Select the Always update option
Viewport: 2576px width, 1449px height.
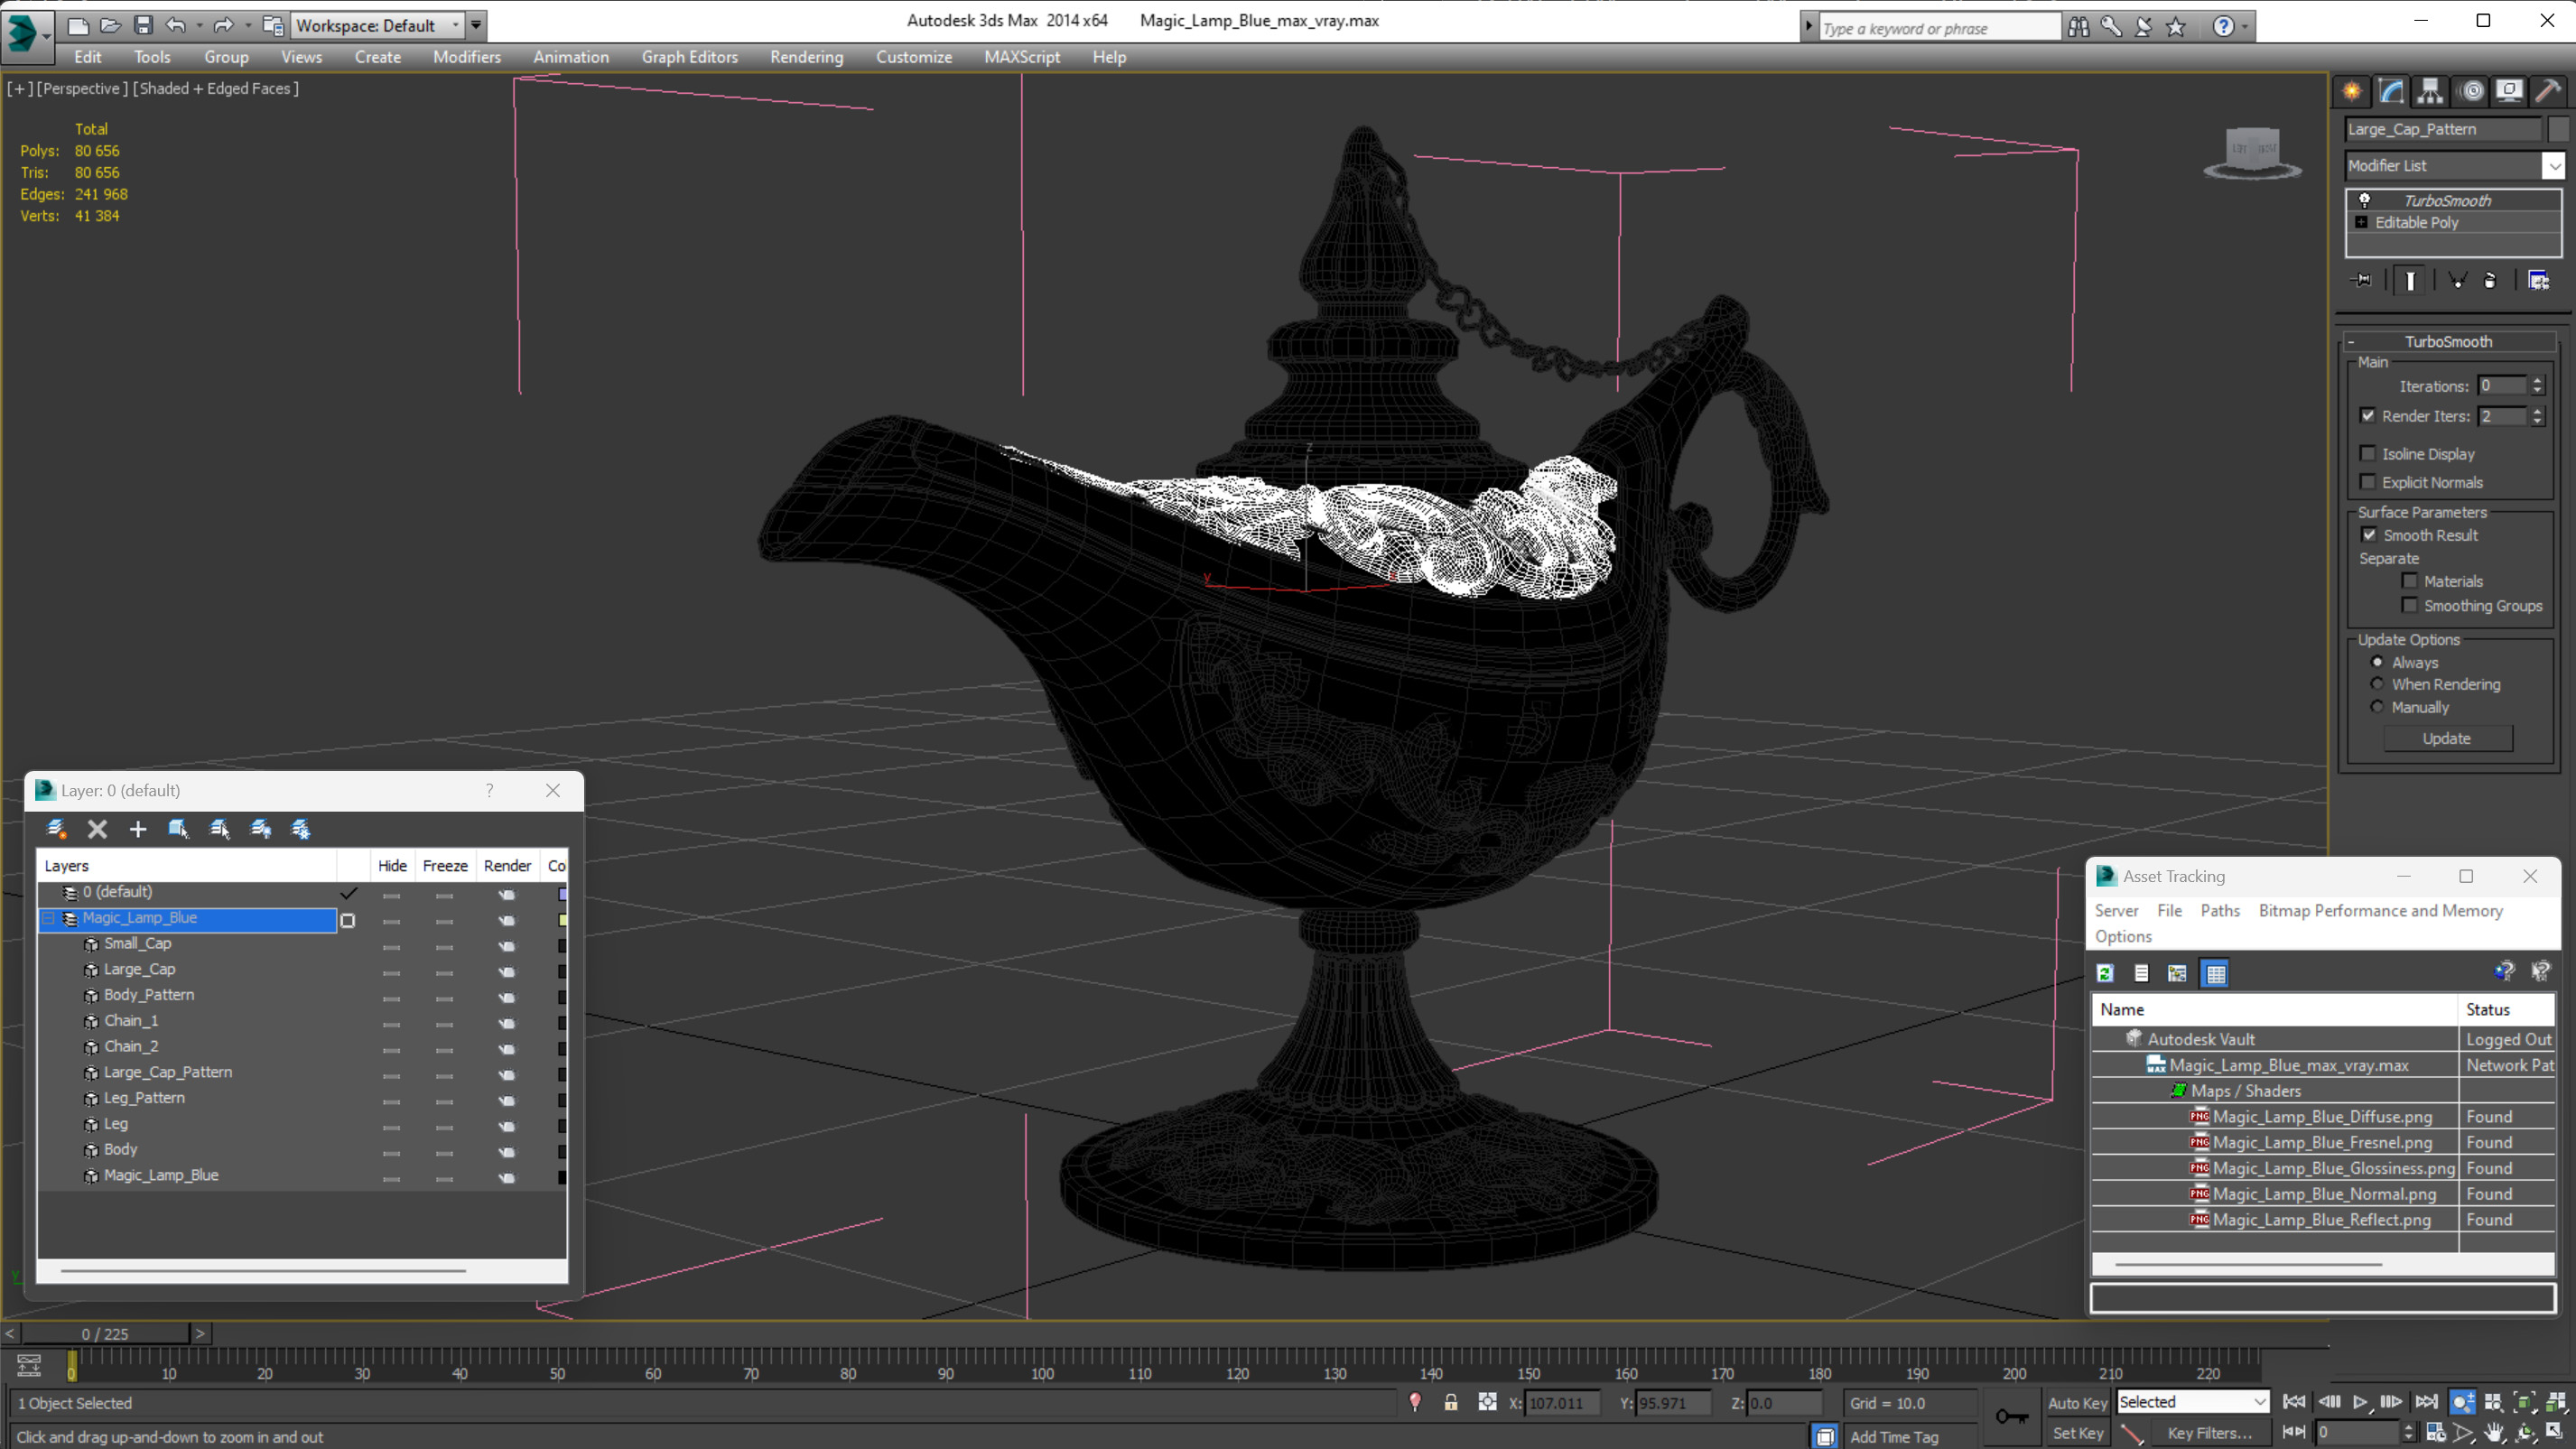2377,662
